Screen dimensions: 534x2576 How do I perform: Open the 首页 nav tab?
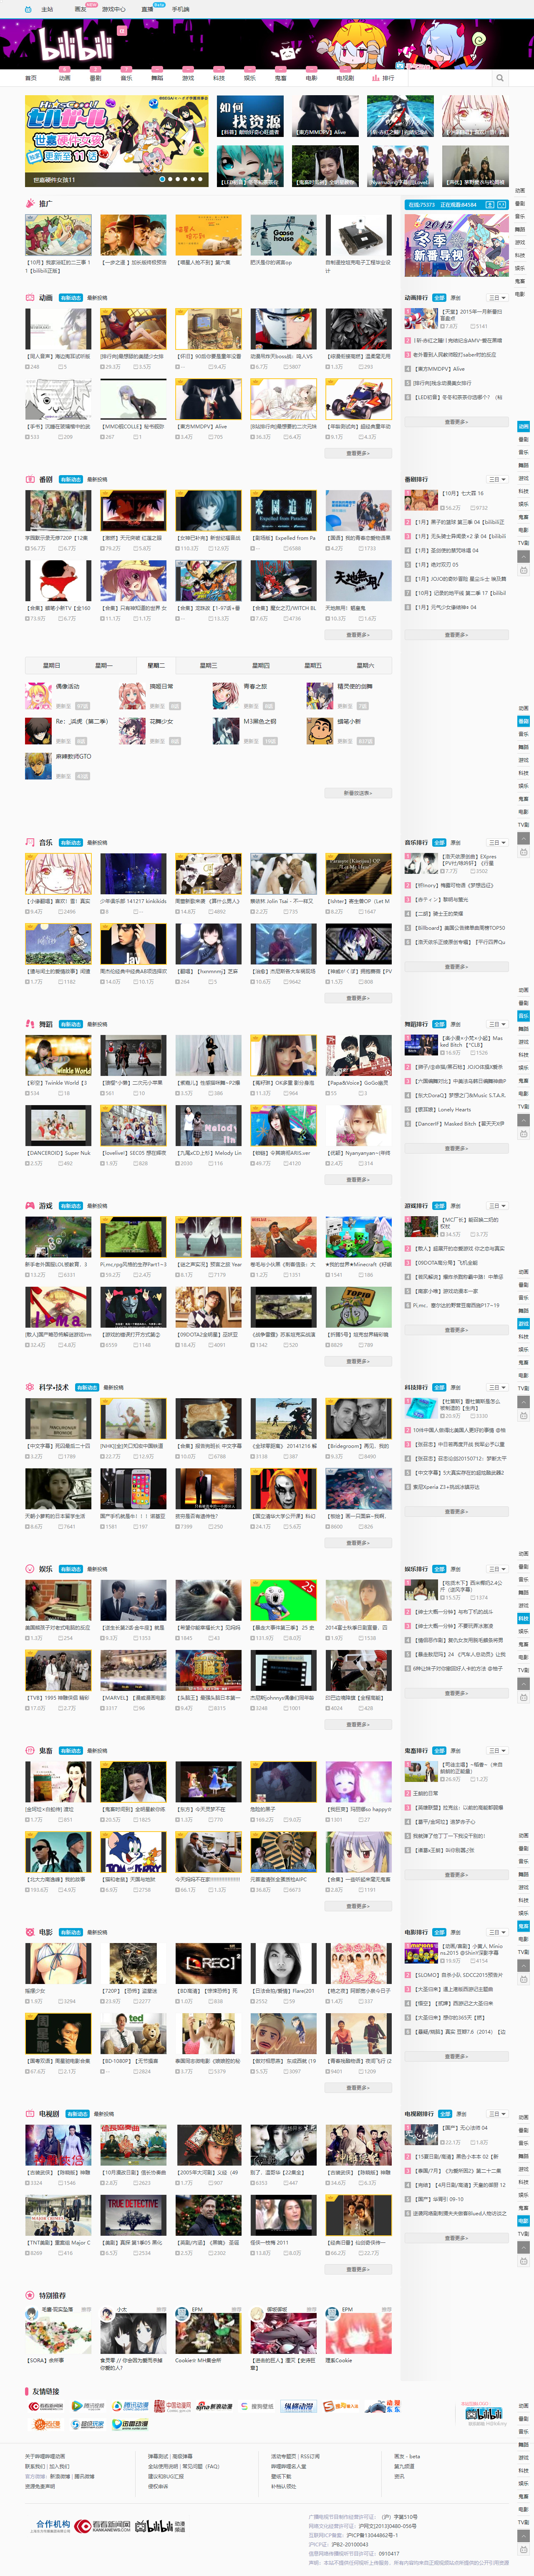31,78
